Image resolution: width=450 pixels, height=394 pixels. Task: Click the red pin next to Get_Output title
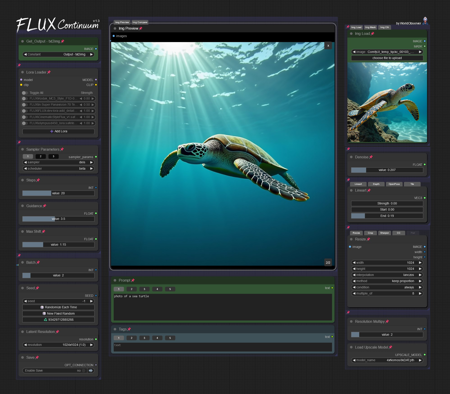tap(63, 41)
